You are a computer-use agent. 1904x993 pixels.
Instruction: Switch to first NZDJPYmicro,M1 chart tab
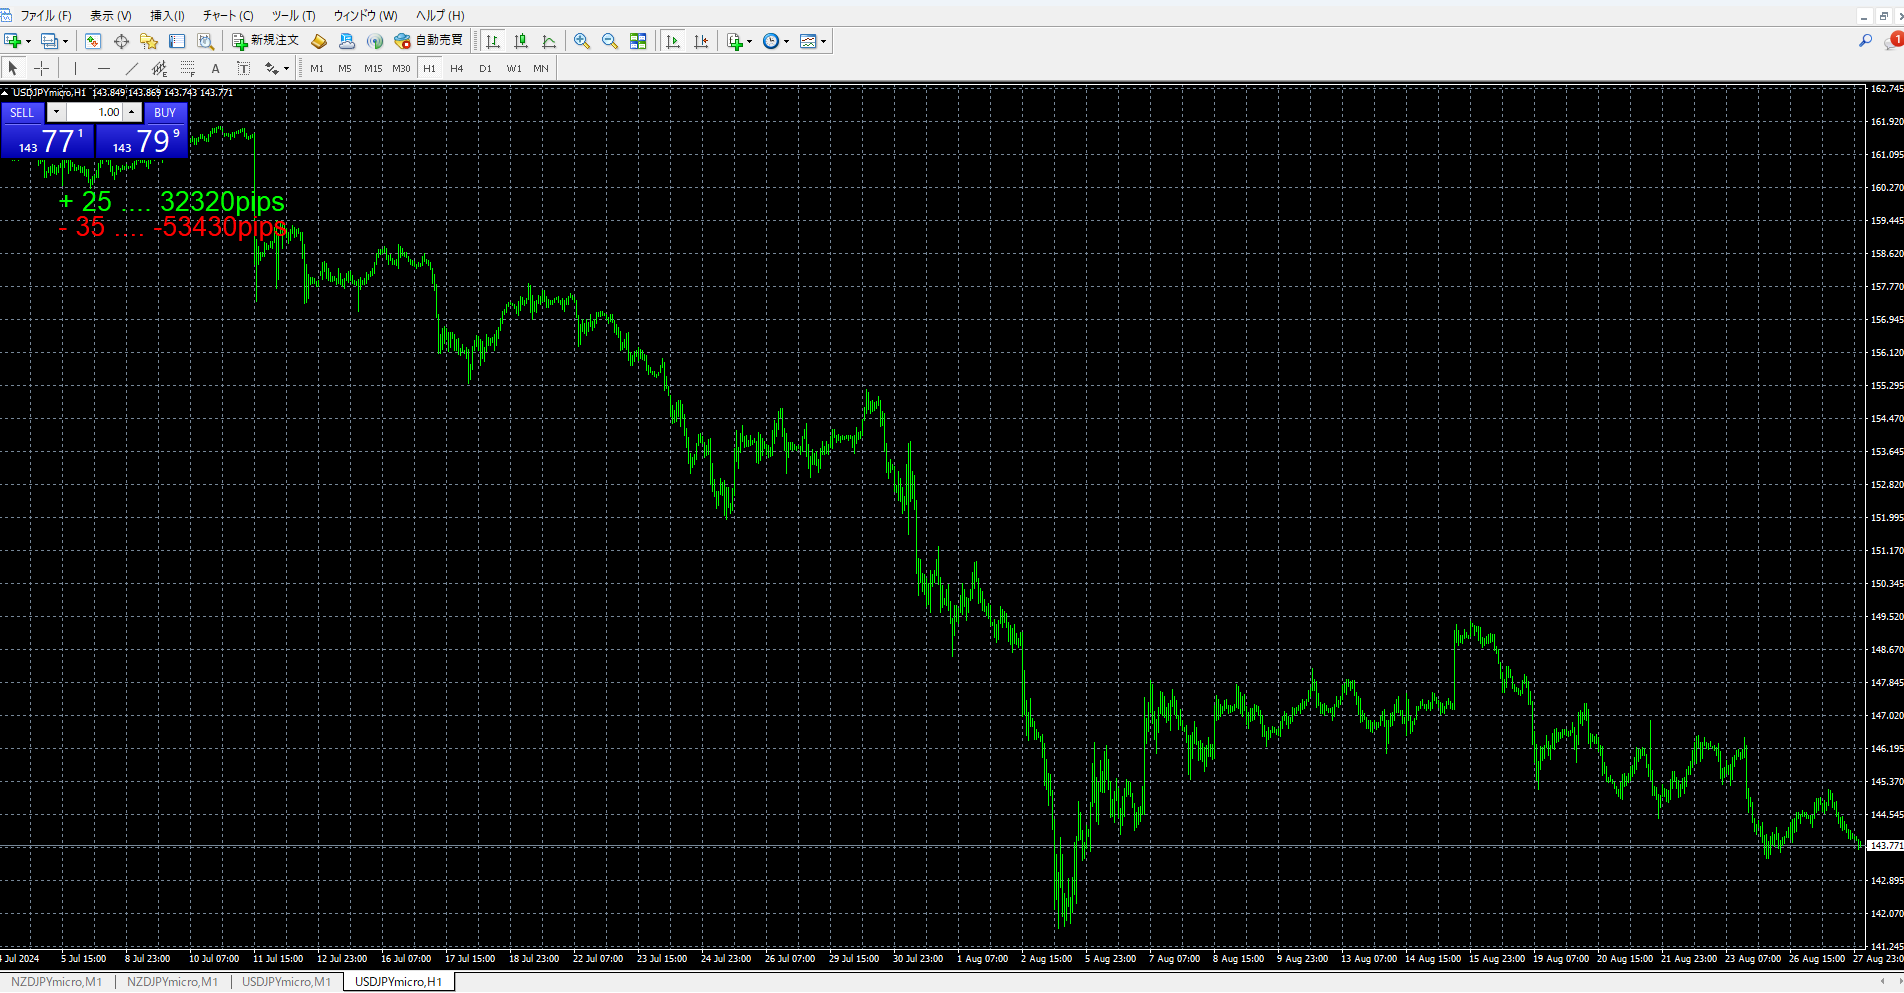pos(57,982)
